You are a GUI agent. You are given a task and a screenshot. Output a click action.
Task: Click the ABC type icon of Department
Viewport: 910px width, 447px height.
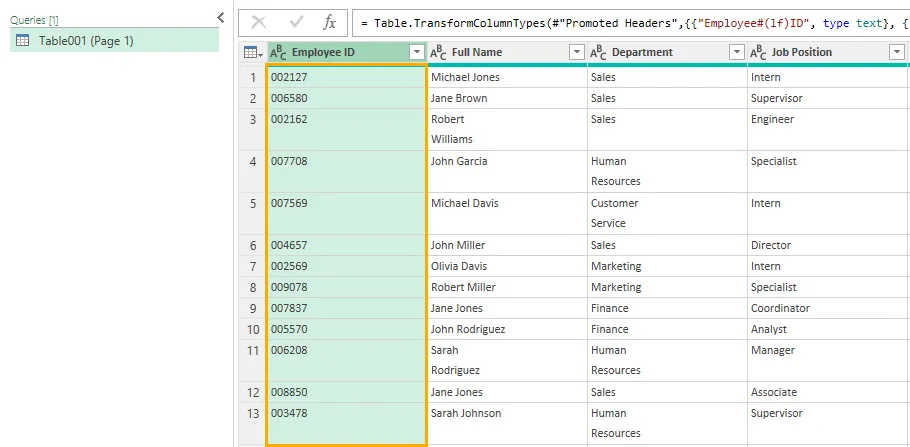[x=598, y=53]
